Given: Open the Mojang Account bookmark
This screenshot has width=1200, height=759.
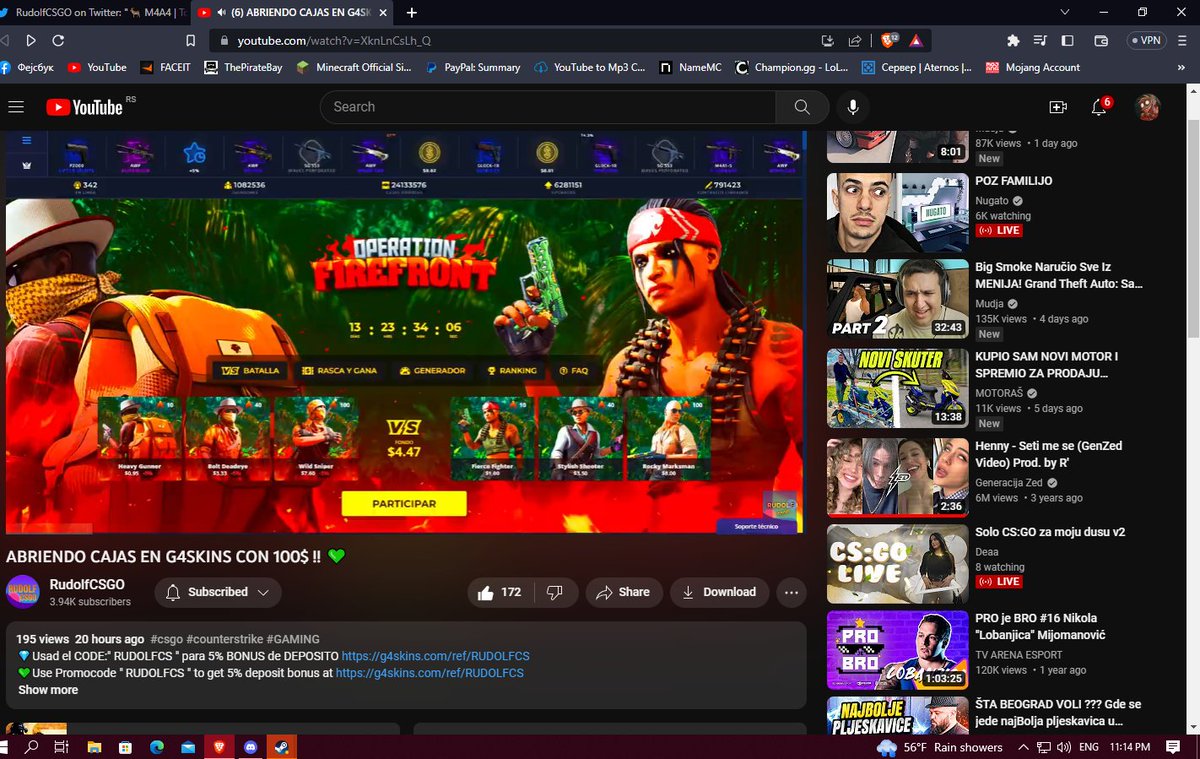Looking at the screenshot, I should tap(1032, 68).
